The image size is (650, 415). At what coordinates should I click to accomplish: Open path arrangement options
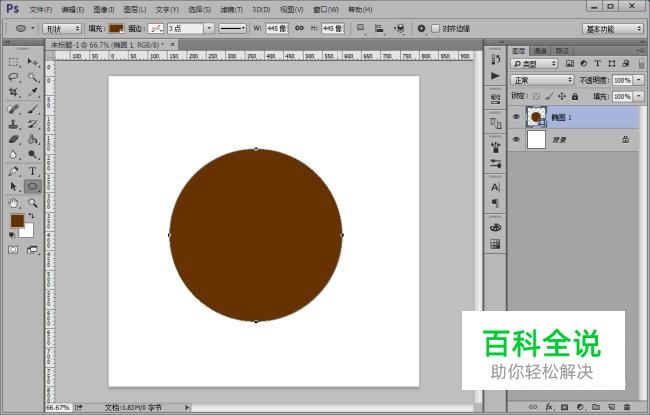399,28
